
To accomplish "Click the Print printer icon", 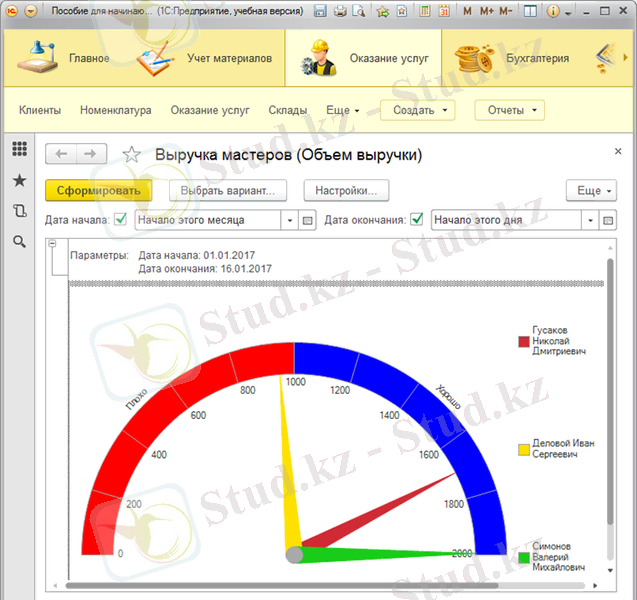I will (x=340, y=11).
